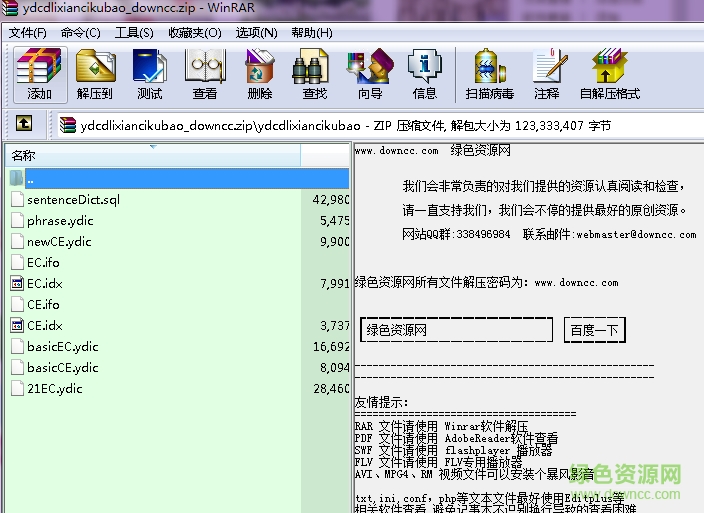704x513 pixels.
Task: Click the Add (添加) archive toolbar icon
Action: (x=39, y=74)
